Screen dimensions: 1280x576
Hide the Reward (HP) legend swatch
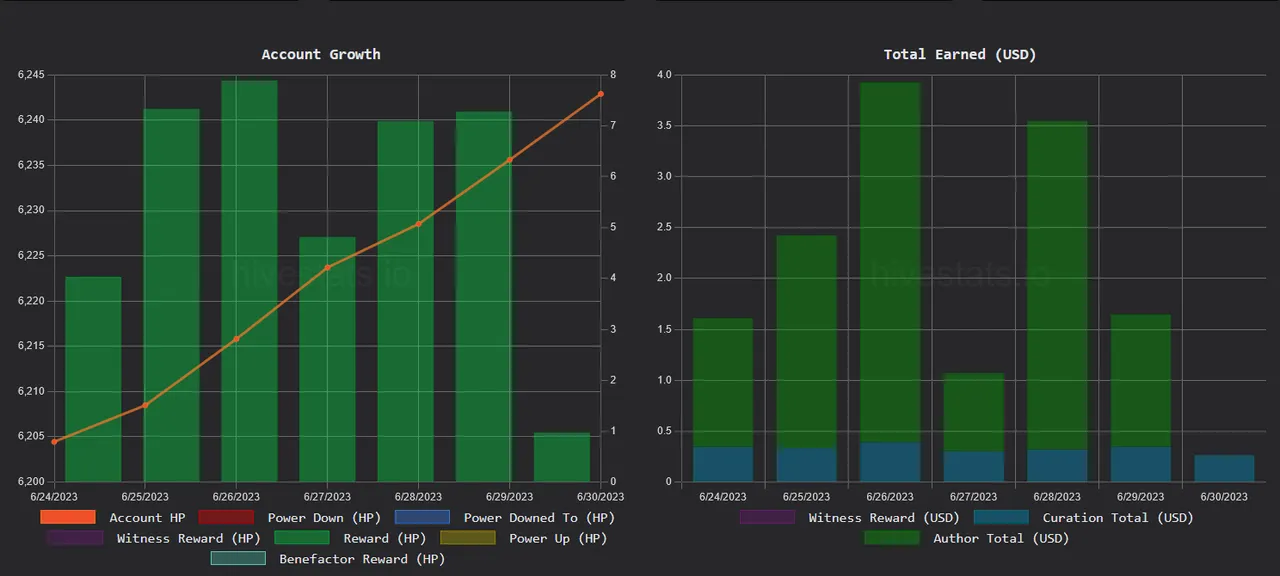click(301, 538)
